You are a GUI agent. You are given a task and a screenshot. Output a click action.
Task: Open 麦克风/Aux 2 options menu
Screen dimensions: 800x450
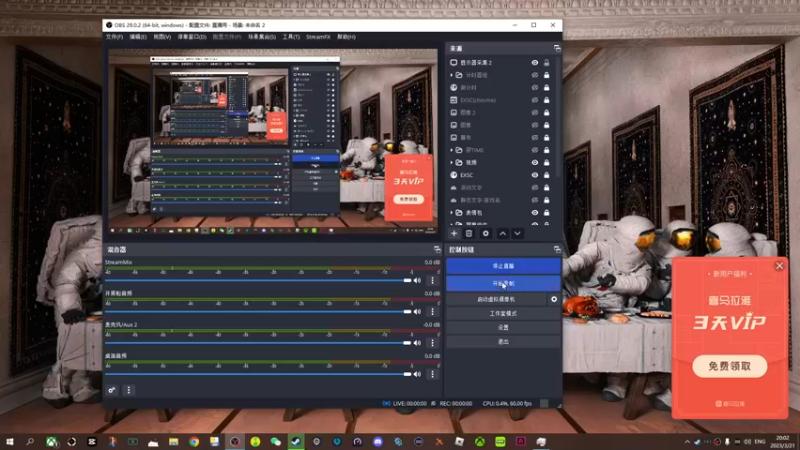433,343
